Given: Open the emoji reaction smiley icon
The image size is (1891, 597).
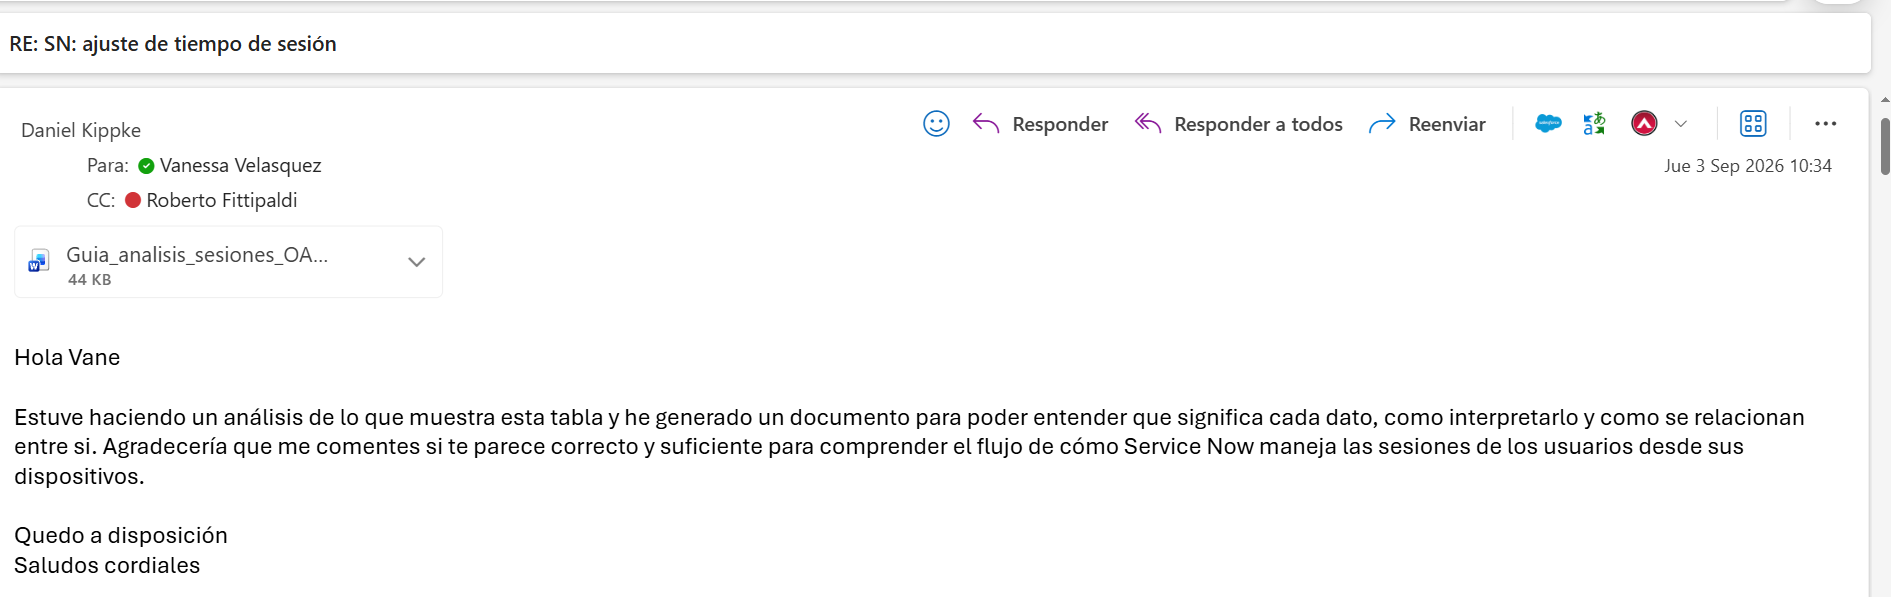Looking at the screenshot, I should (x=936, y=124).
